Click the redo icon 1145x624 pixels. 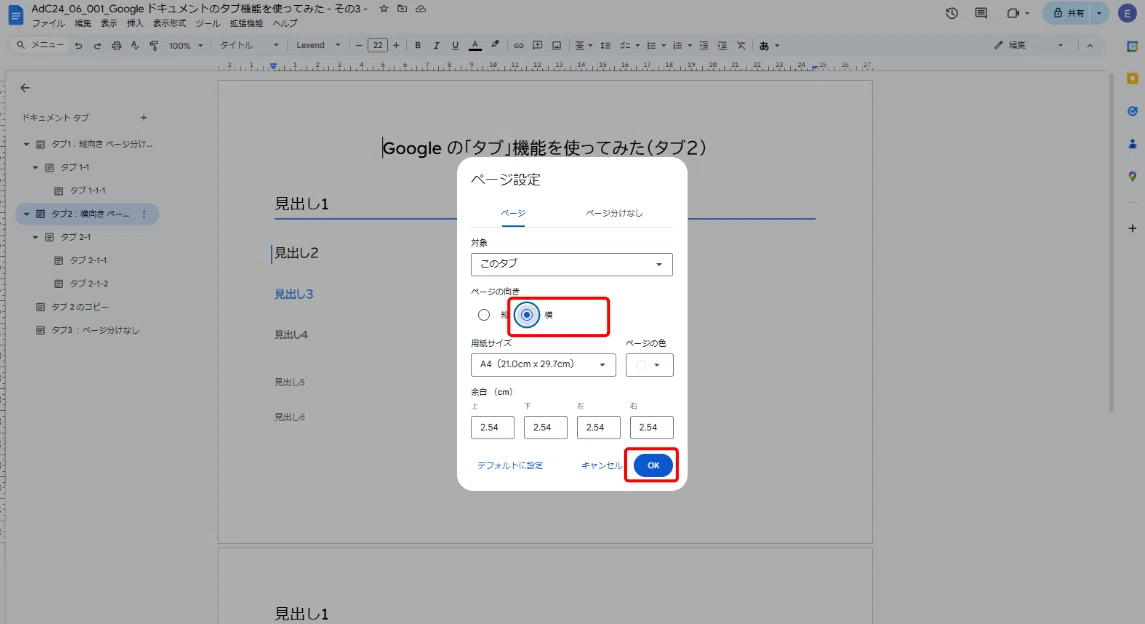pyautogui.click(x=97, y=45)
